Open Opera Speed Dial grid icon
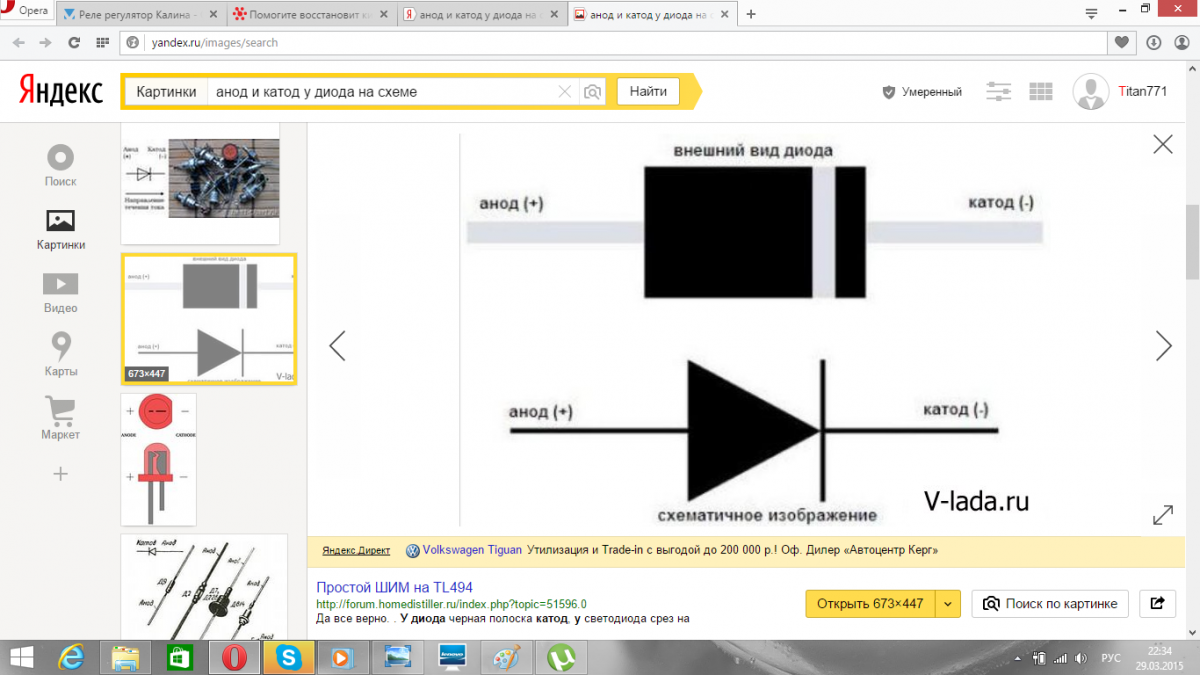This screenshot has height=675, width=1200. point(102,43)
